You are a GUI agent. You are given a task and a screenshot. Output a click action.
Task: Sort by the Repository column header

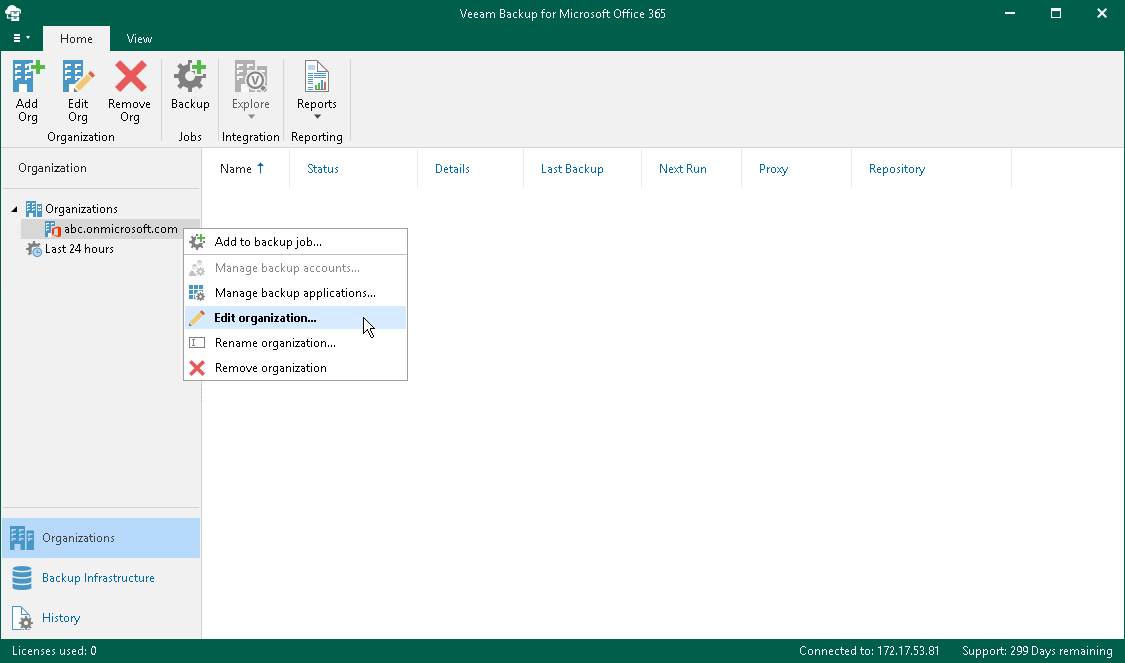[897, 169]
